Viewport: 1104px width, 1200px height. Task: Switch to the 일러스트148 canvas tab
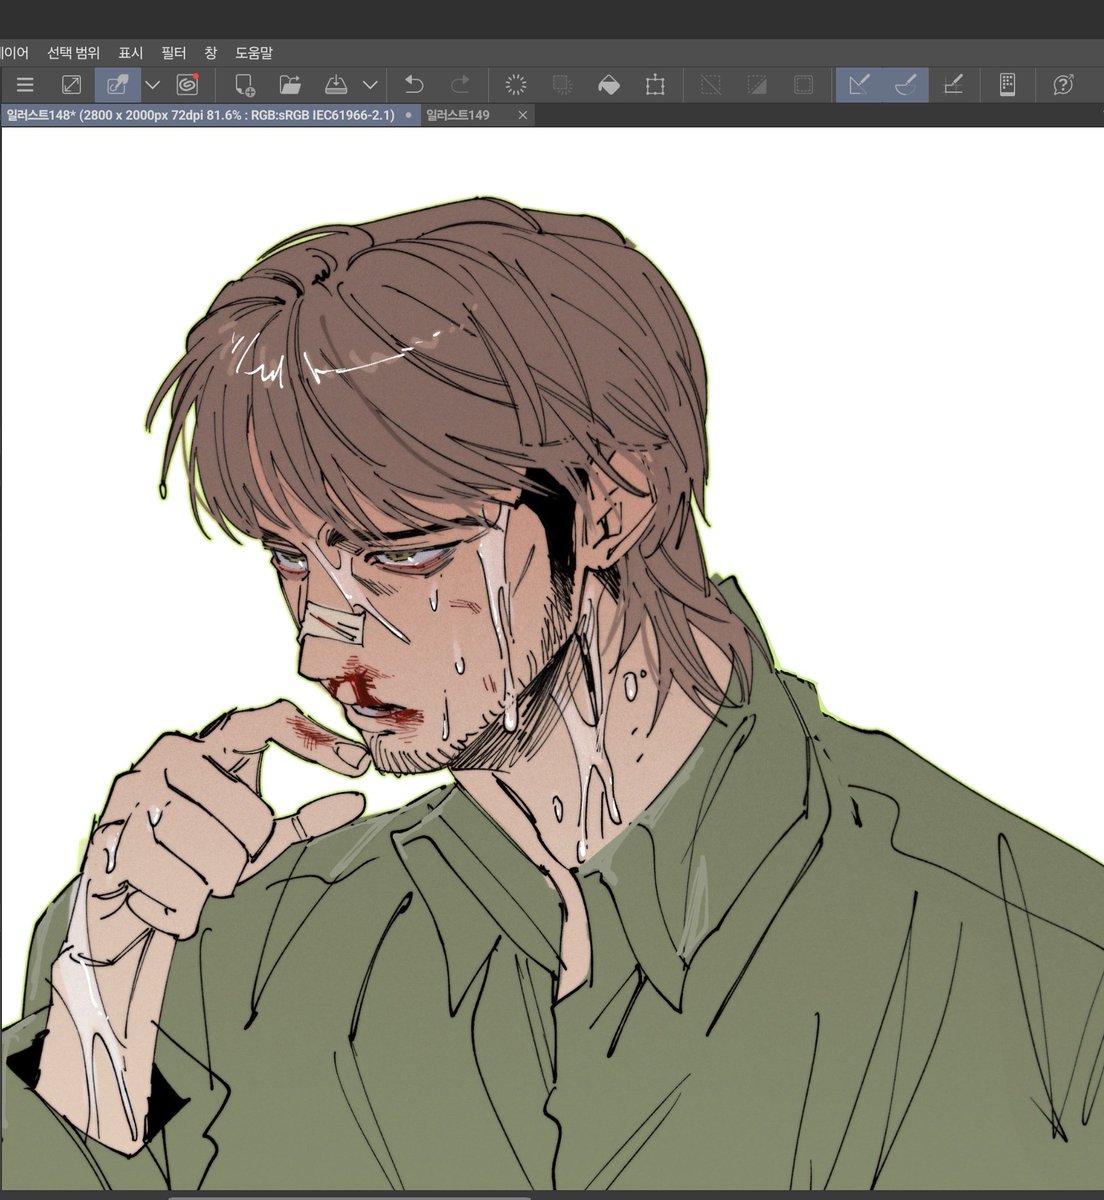tap(208, 115)
